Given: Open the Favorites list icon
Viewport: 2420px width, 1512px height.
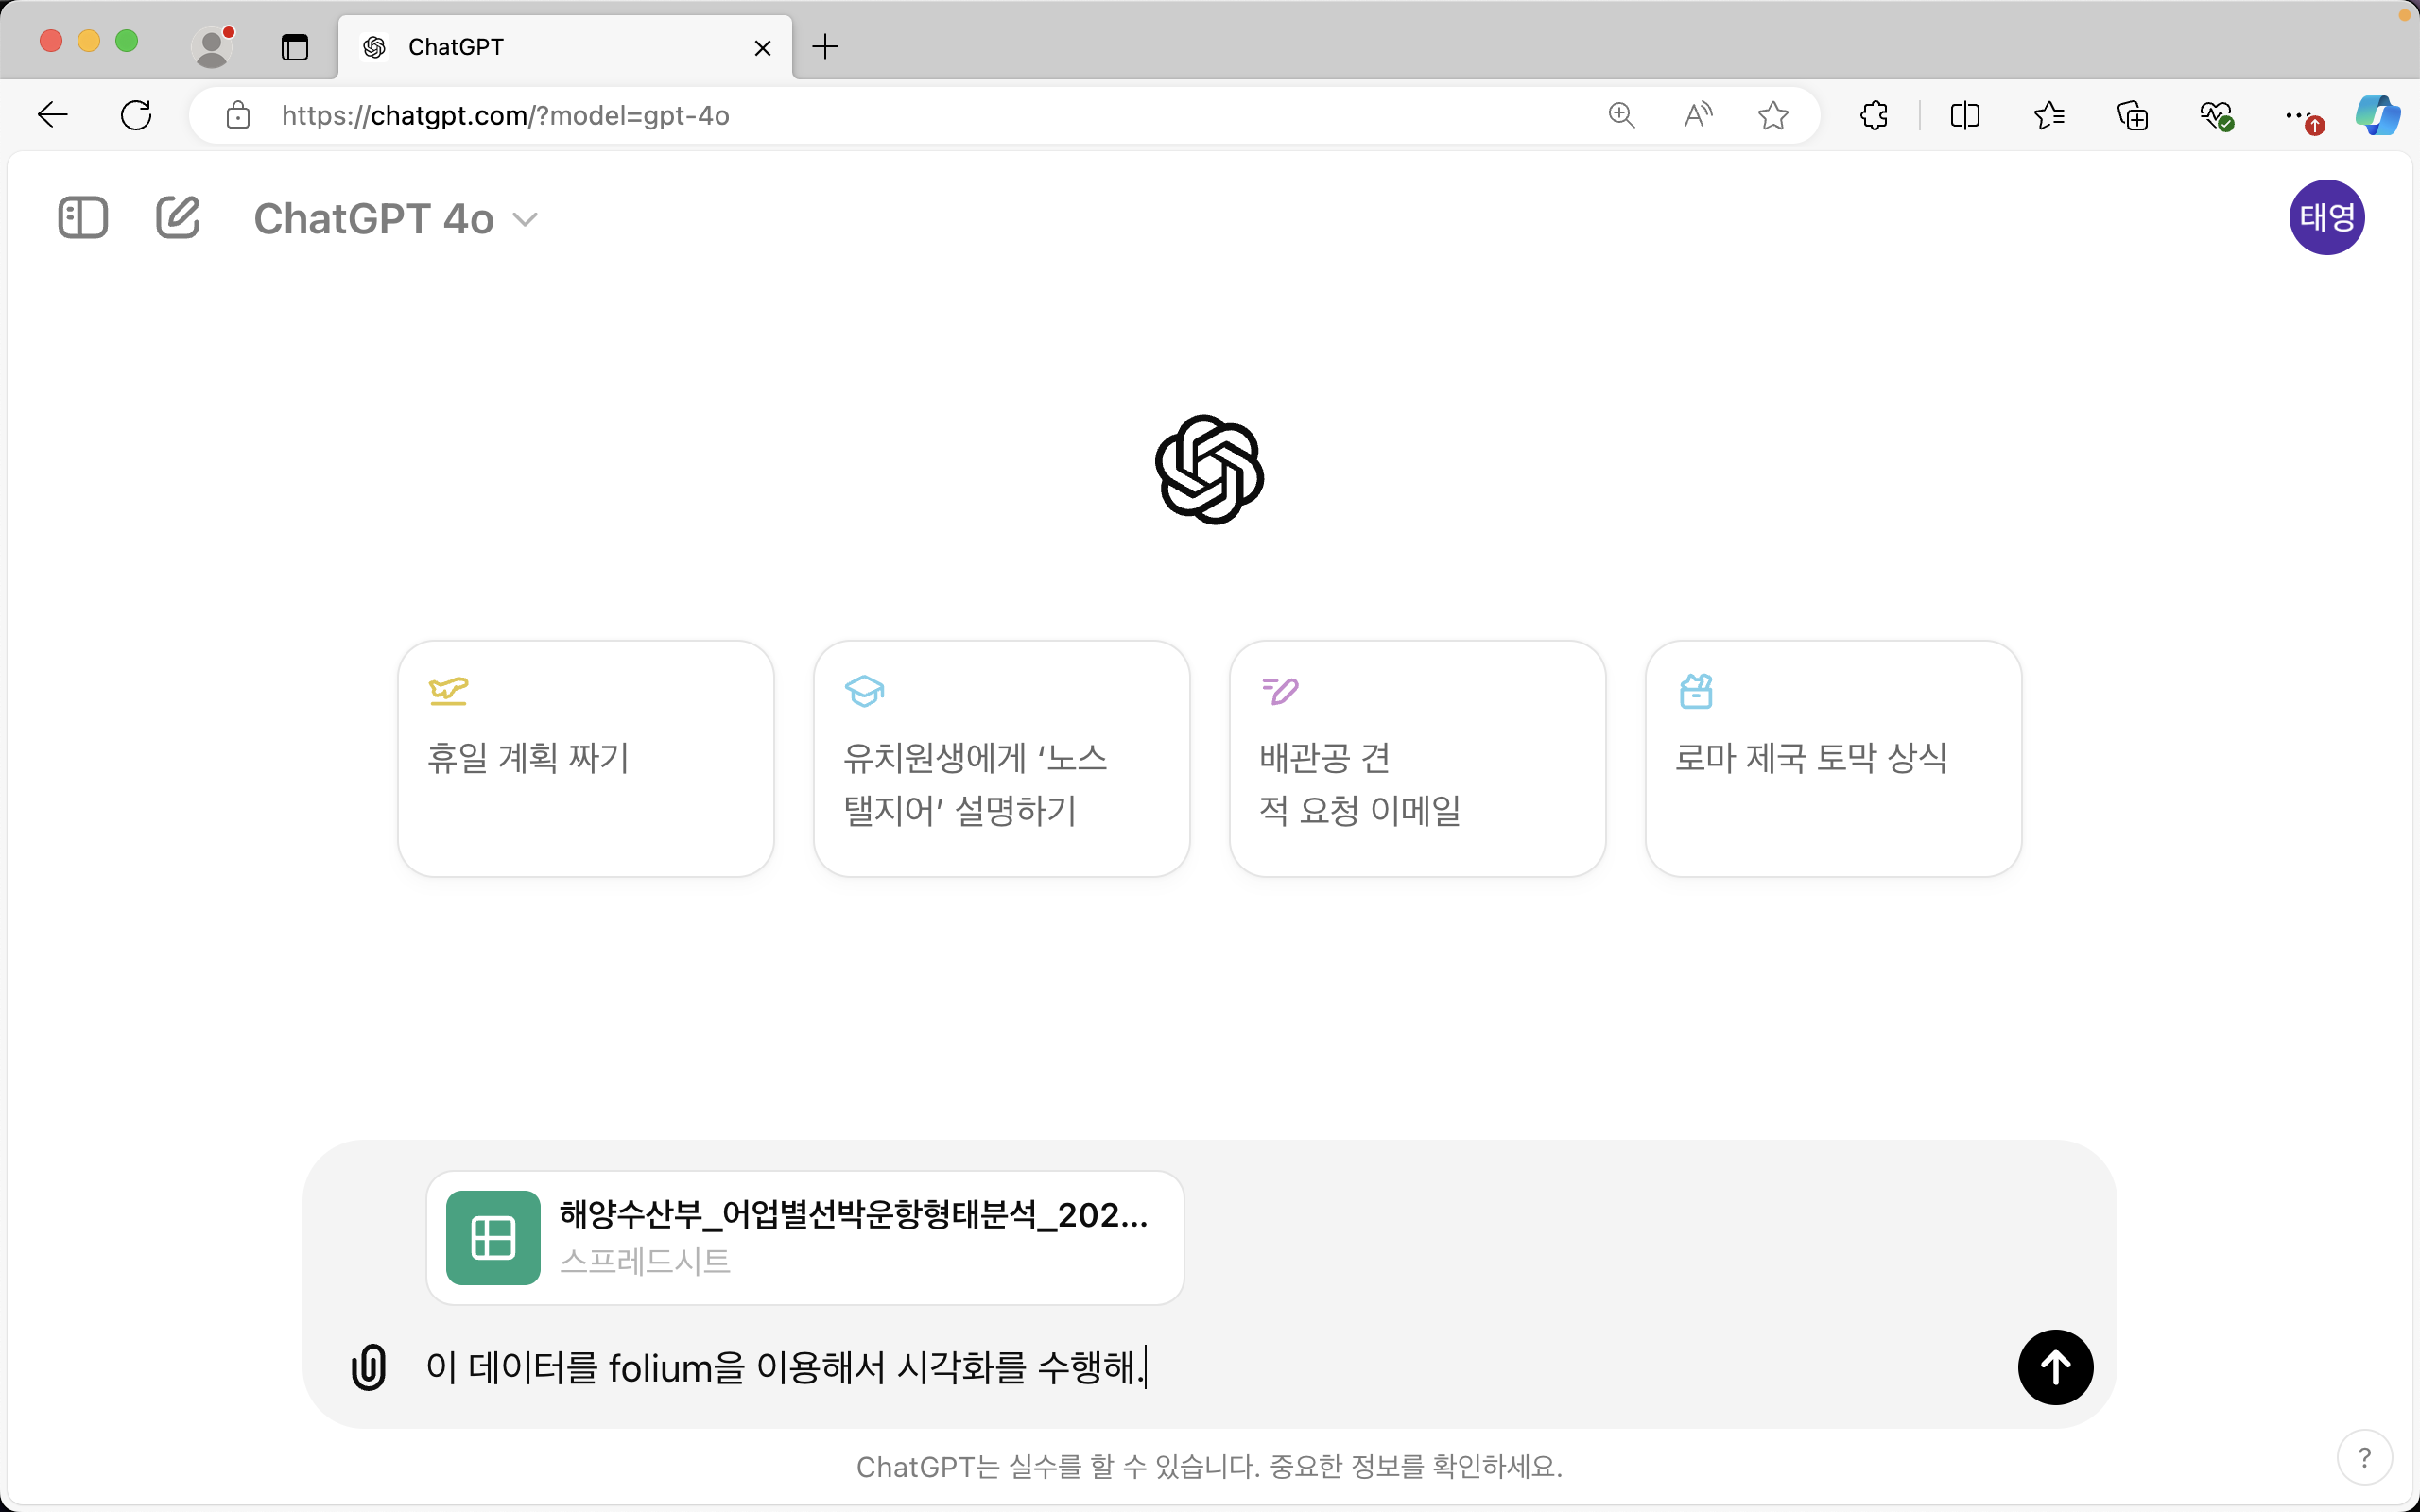Looking at the screenshot, I should click(2049, 116).
